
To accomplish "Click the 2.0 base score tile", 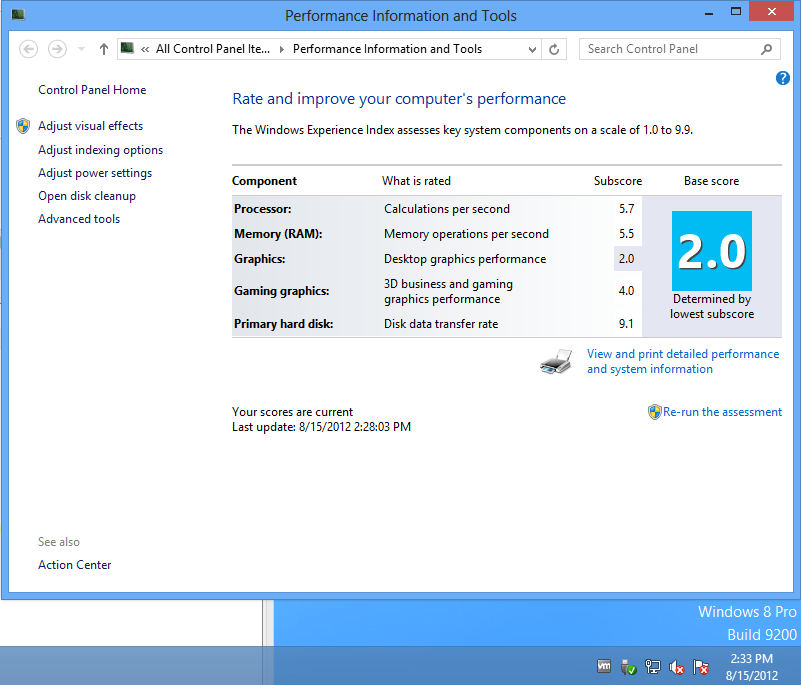I will pos(712,251).
